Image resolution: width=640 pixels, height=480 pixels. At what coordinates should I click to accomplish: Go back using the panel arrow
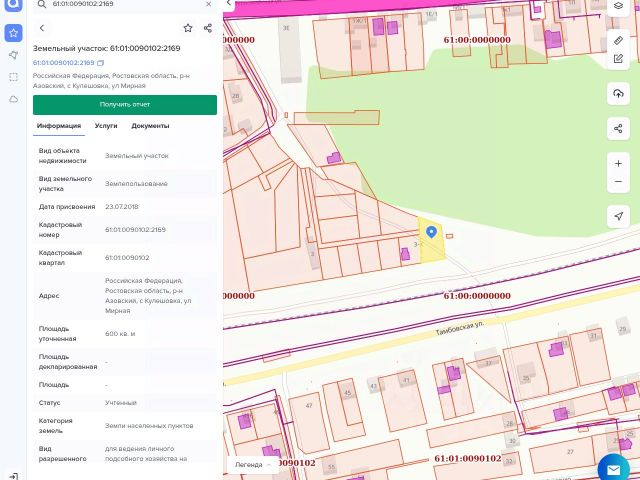pos(42,28)
